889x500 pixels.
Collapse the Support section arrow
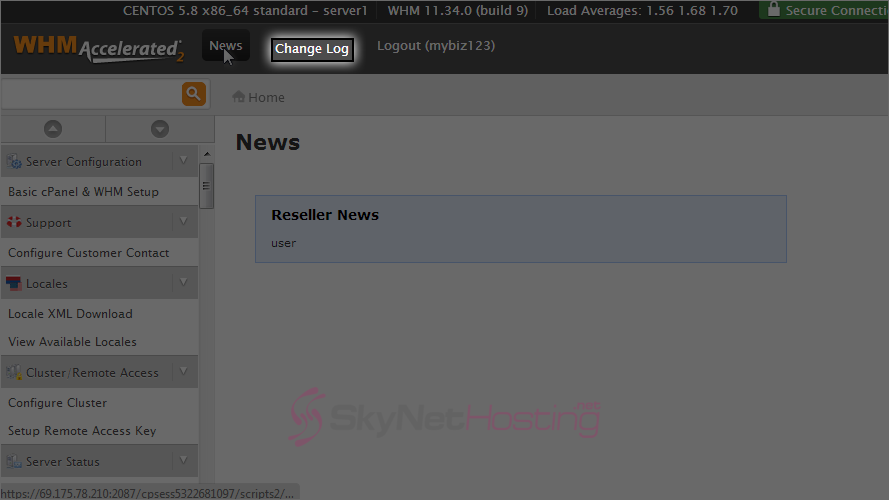pos(184,221)
